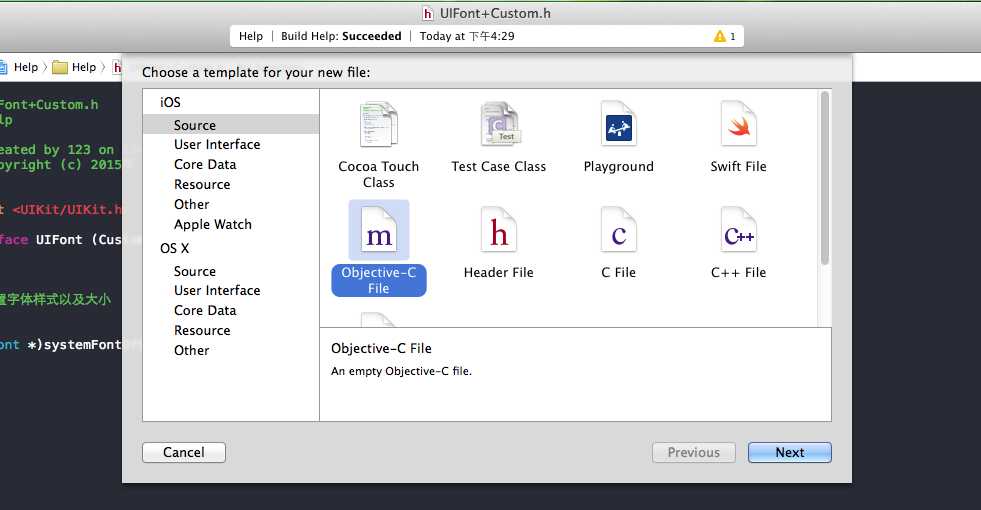981x510 pixels.
Task: Click the 'Today at' build timestamp
Action: point(467,36)
